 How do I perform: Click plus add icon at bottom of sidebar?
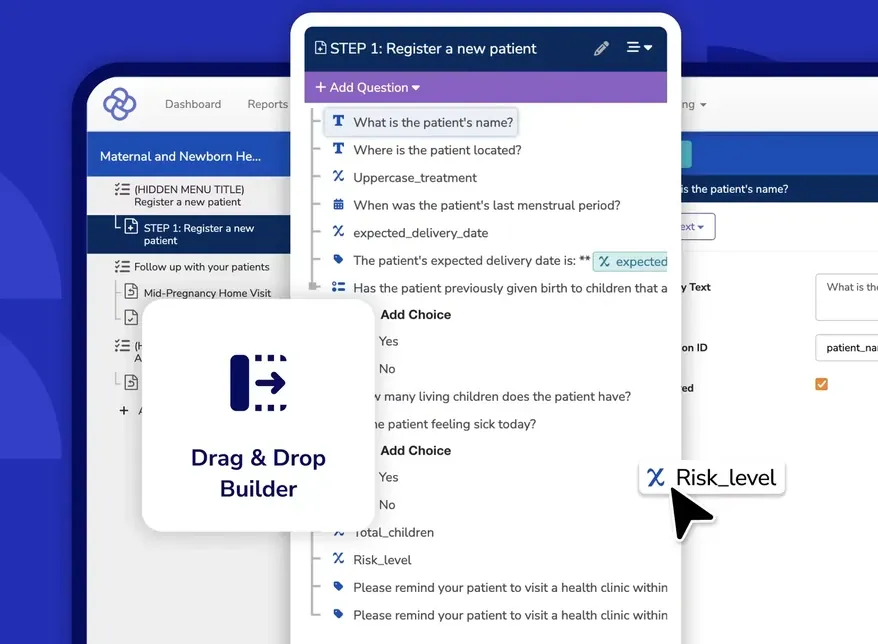coord(124,410)
